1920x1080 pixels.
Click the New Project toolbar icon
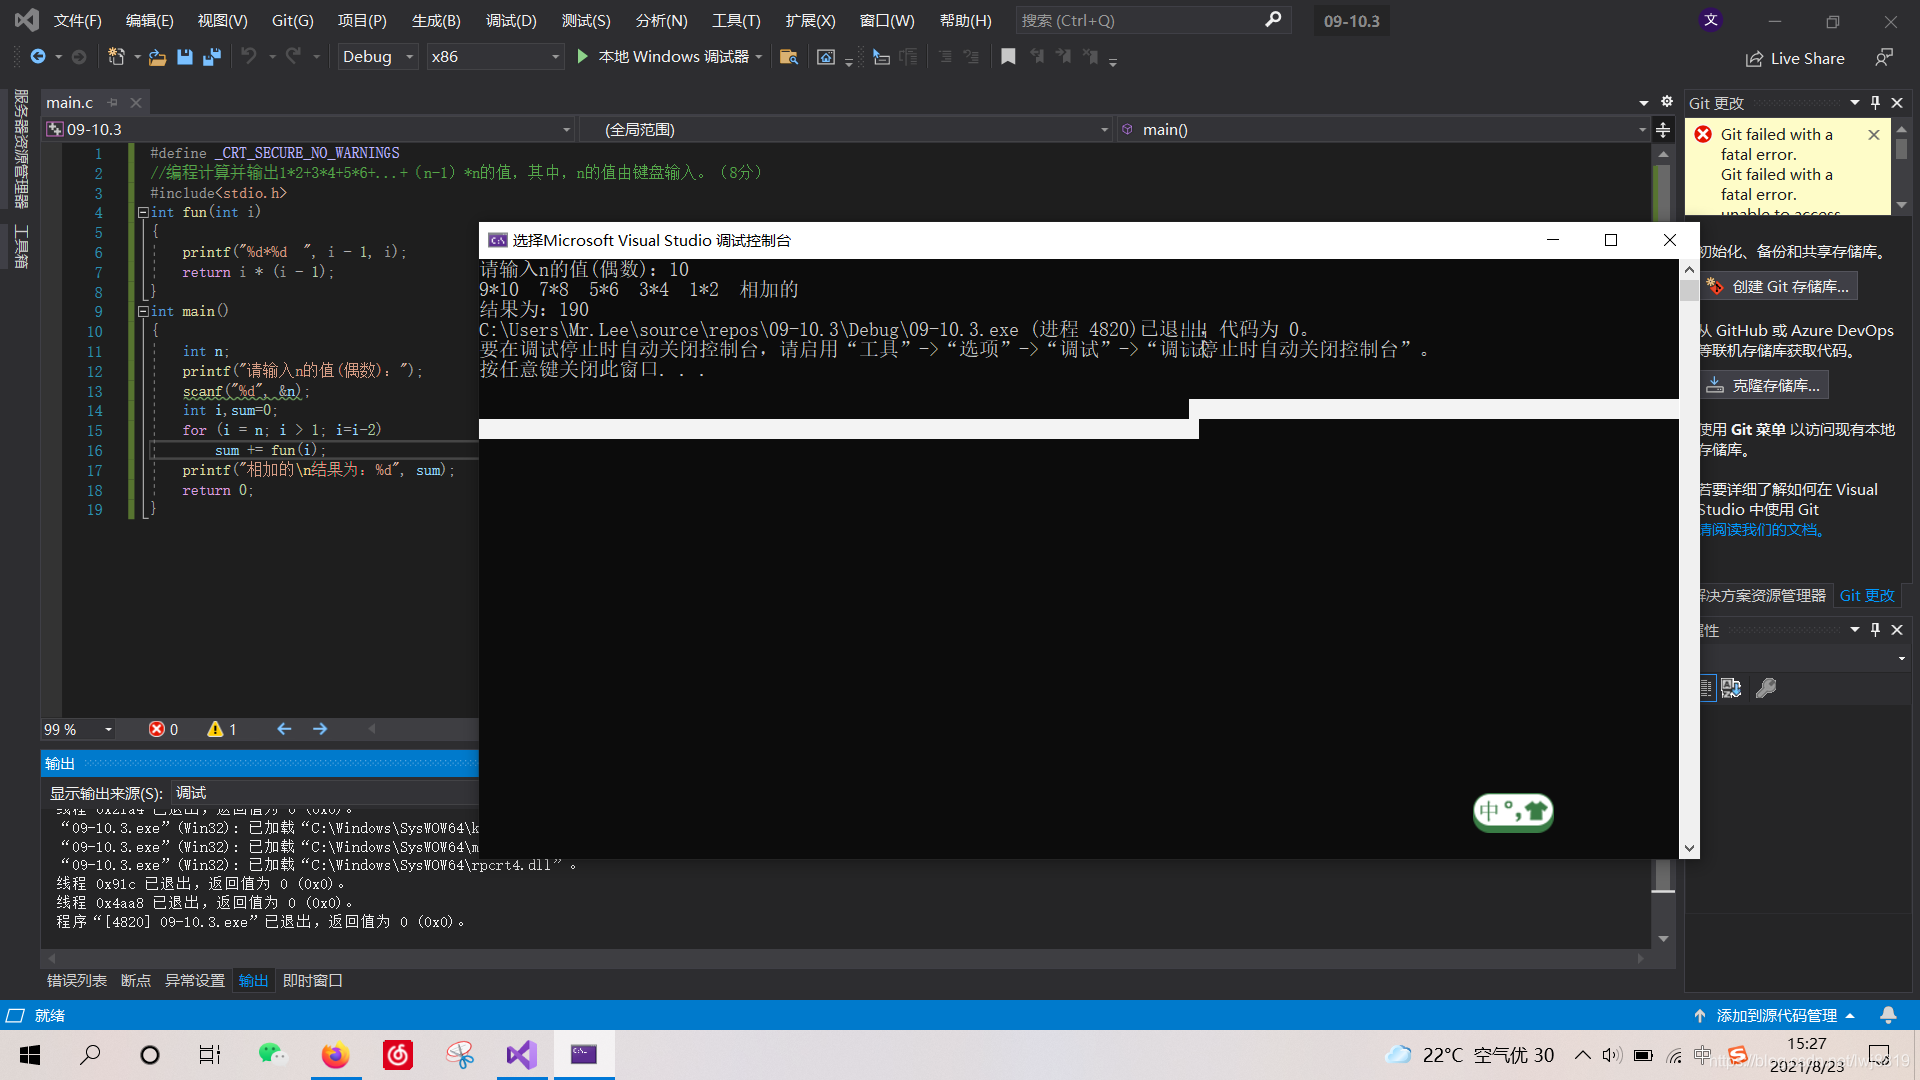point(116,57)
